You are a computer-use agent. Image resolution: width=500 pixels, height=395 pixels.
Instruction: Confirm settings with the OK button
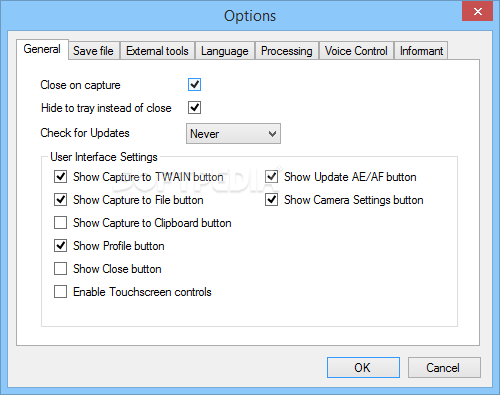(x=363, y=368)
